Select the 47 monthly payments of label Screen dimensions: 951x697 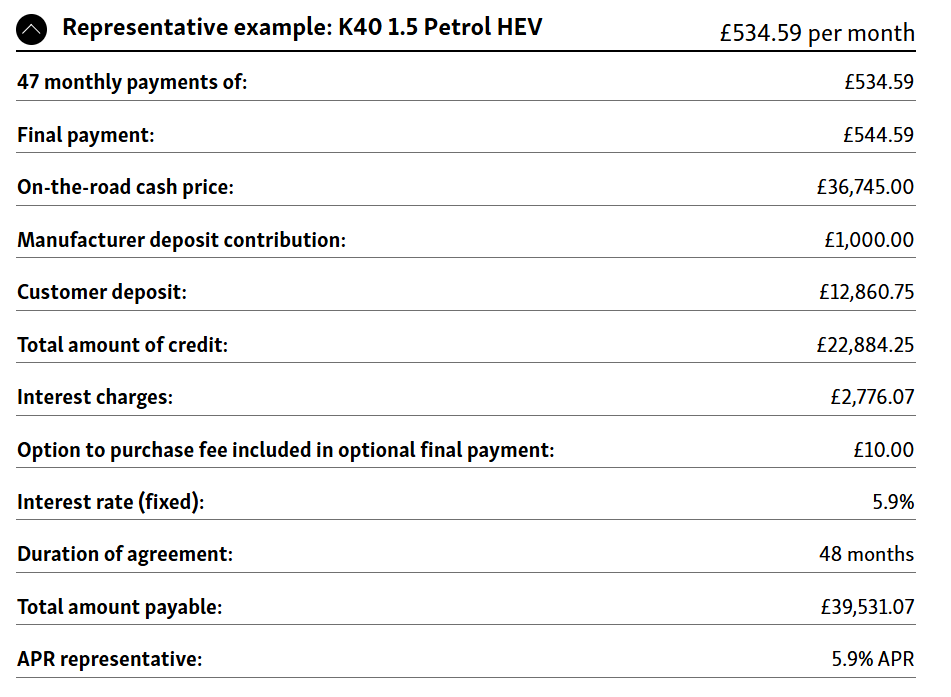(x=132, y=82)
